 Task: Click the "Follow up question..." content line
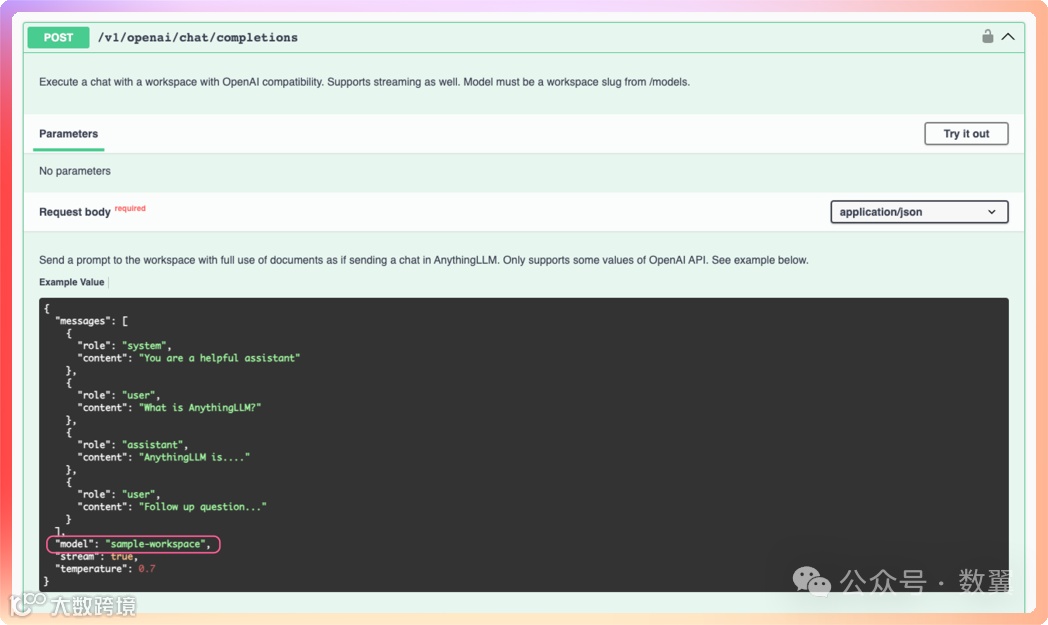point(172,507)
